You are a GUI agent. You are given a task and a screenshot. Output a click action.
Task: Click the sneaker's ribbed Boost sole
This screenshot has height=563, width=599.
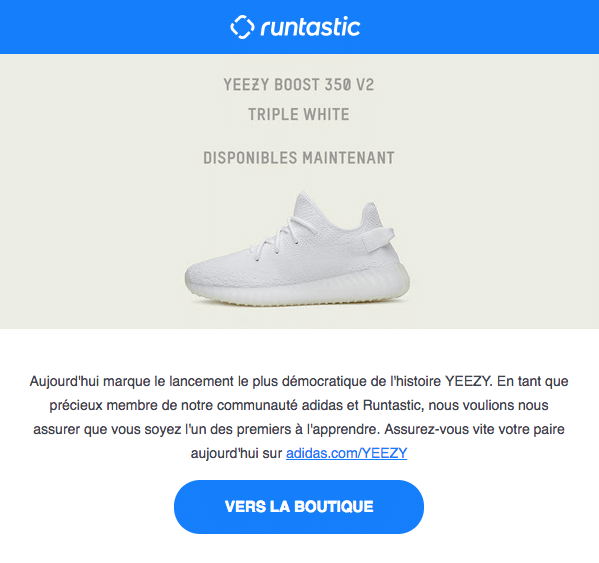[306, 288]
